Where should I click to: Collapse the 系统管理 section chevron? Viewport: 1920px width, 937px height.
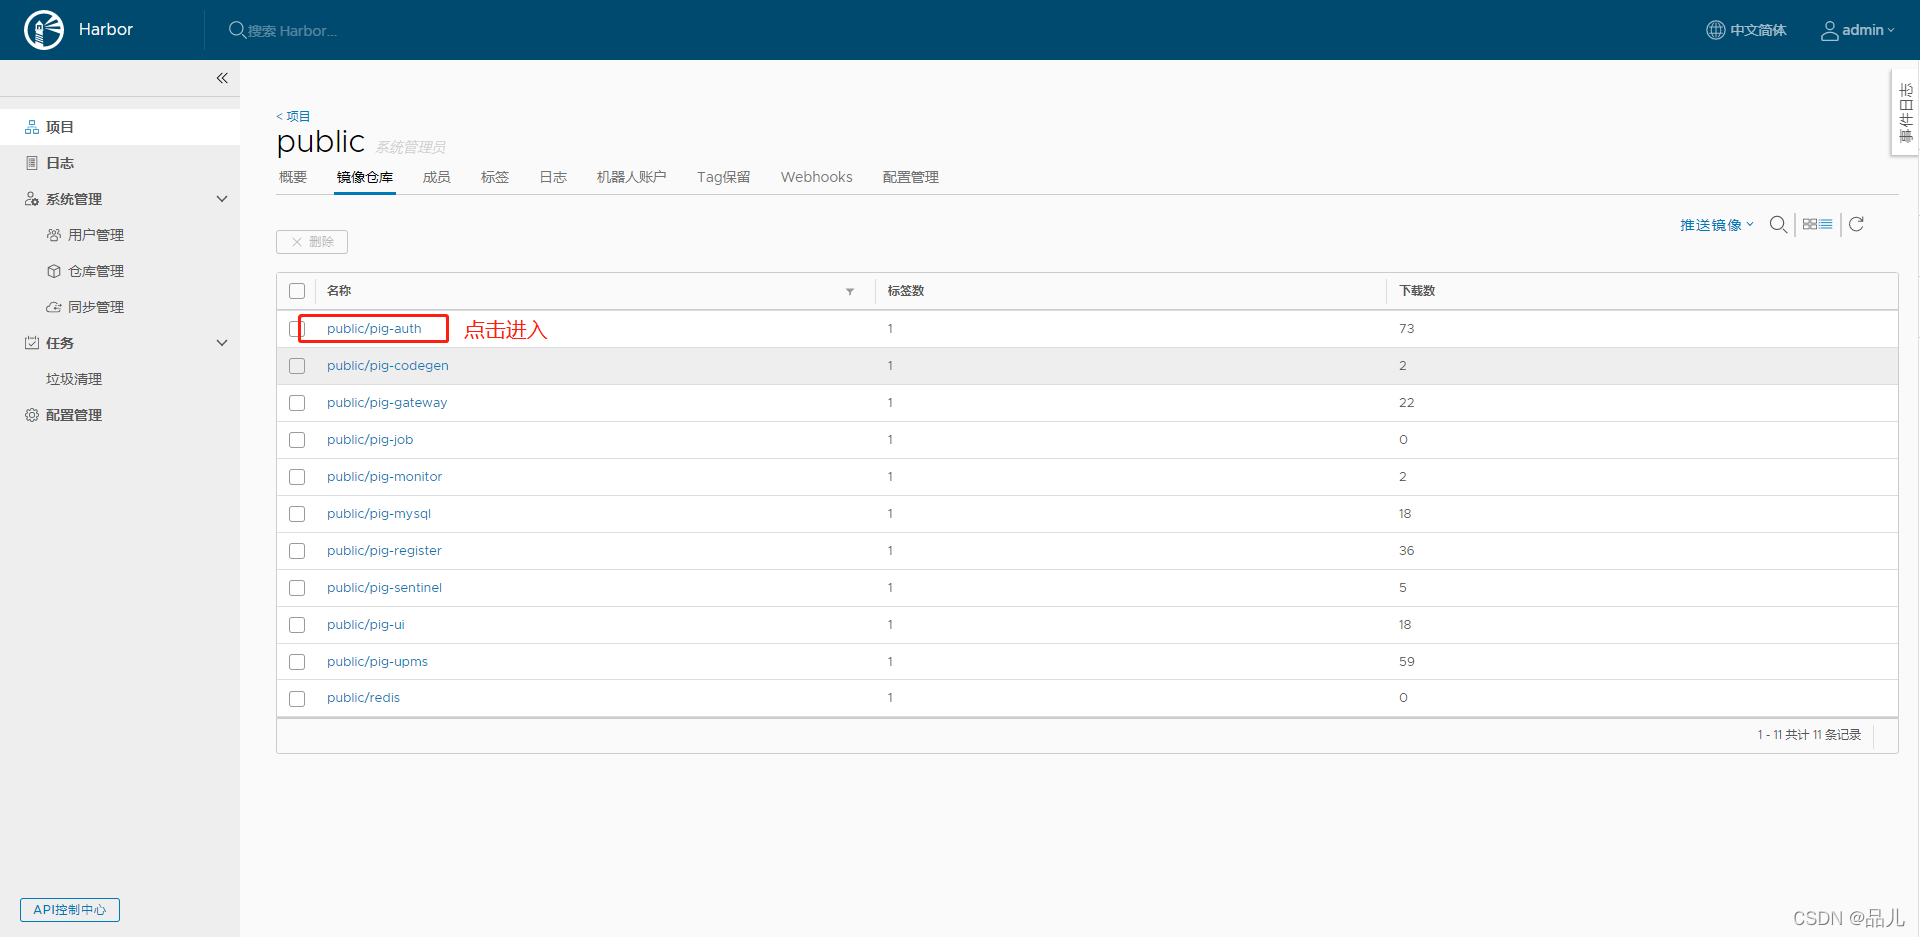[x=222, y=199]
